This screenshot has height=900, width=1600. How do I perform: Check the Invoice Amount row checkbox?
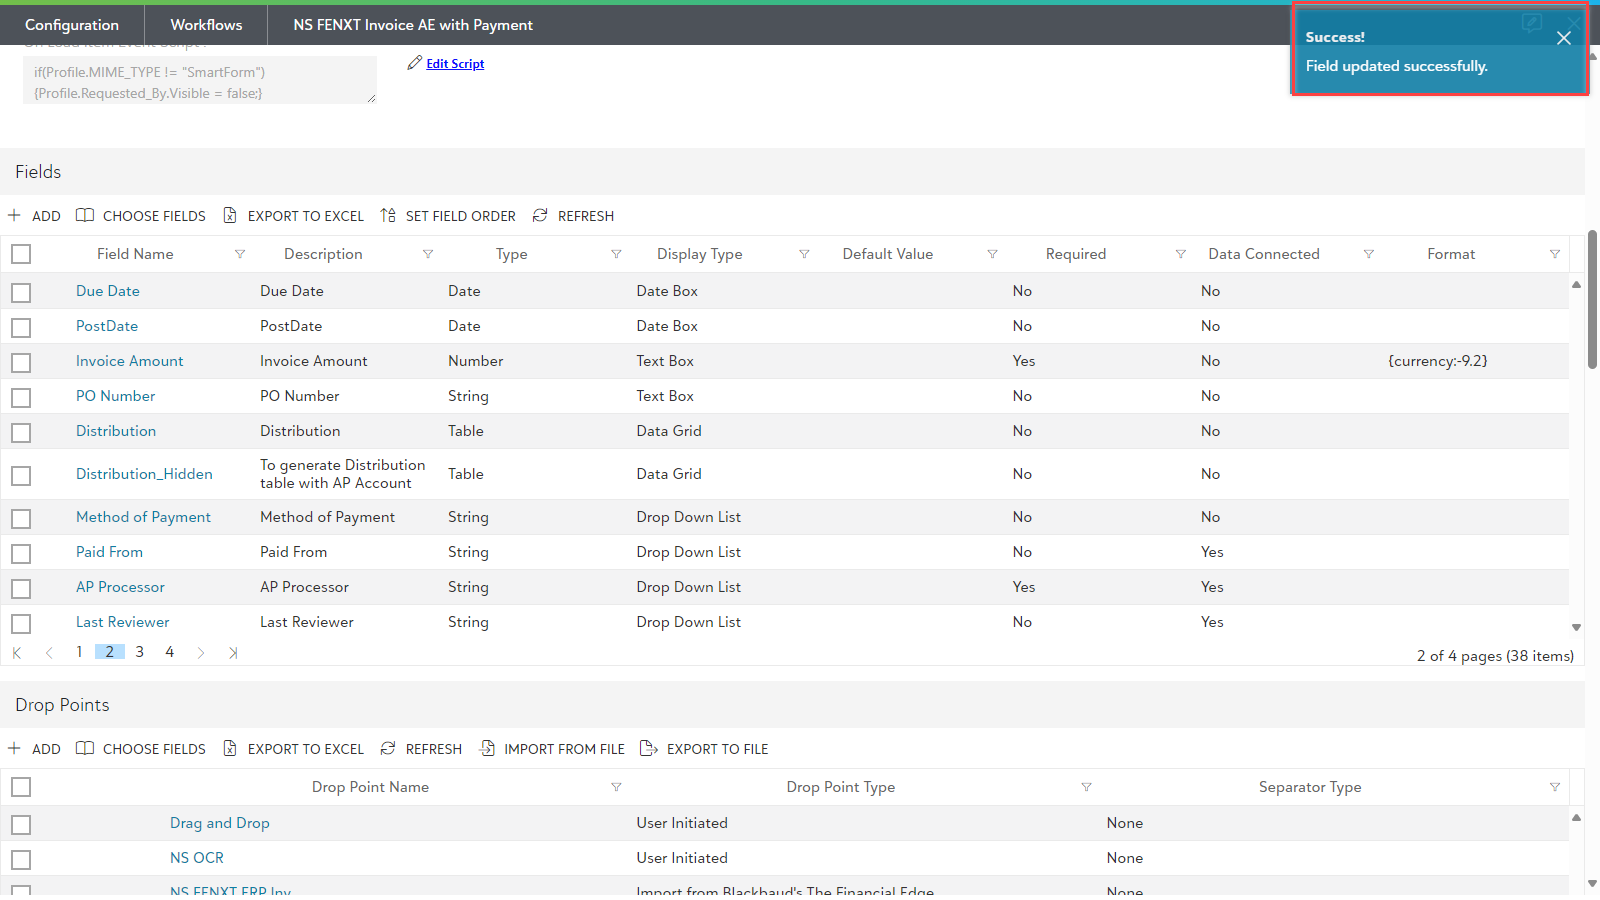click(x=21, y=362)
